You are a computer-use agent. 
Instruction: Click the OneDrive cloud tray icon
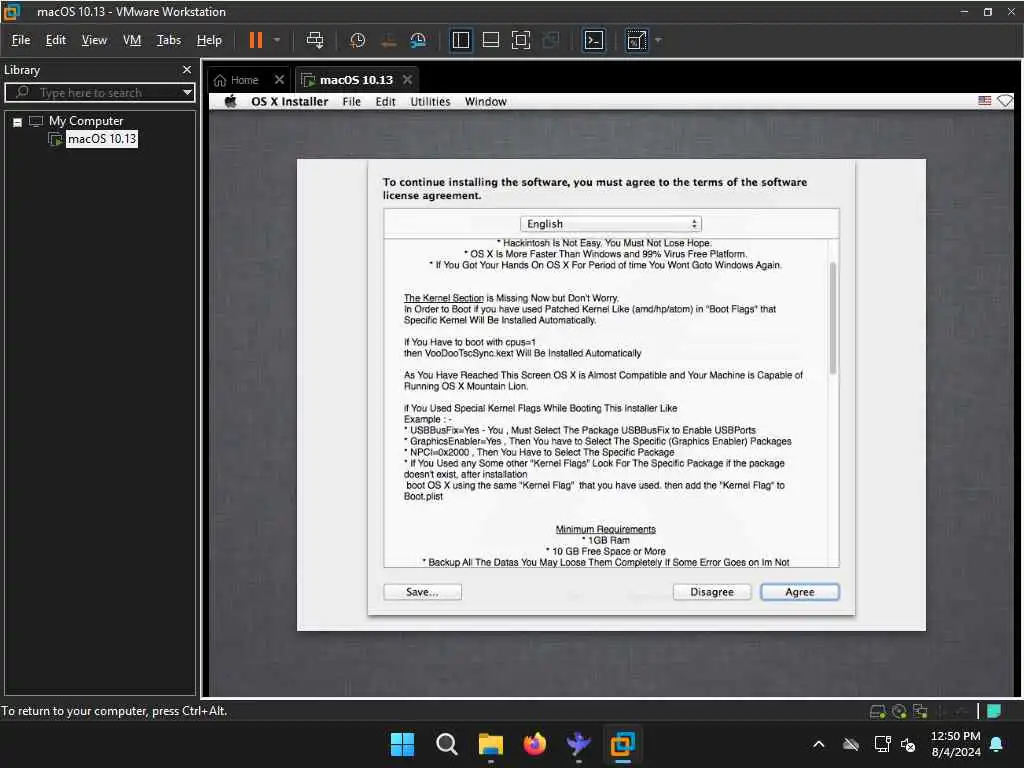tap(850, 744)
